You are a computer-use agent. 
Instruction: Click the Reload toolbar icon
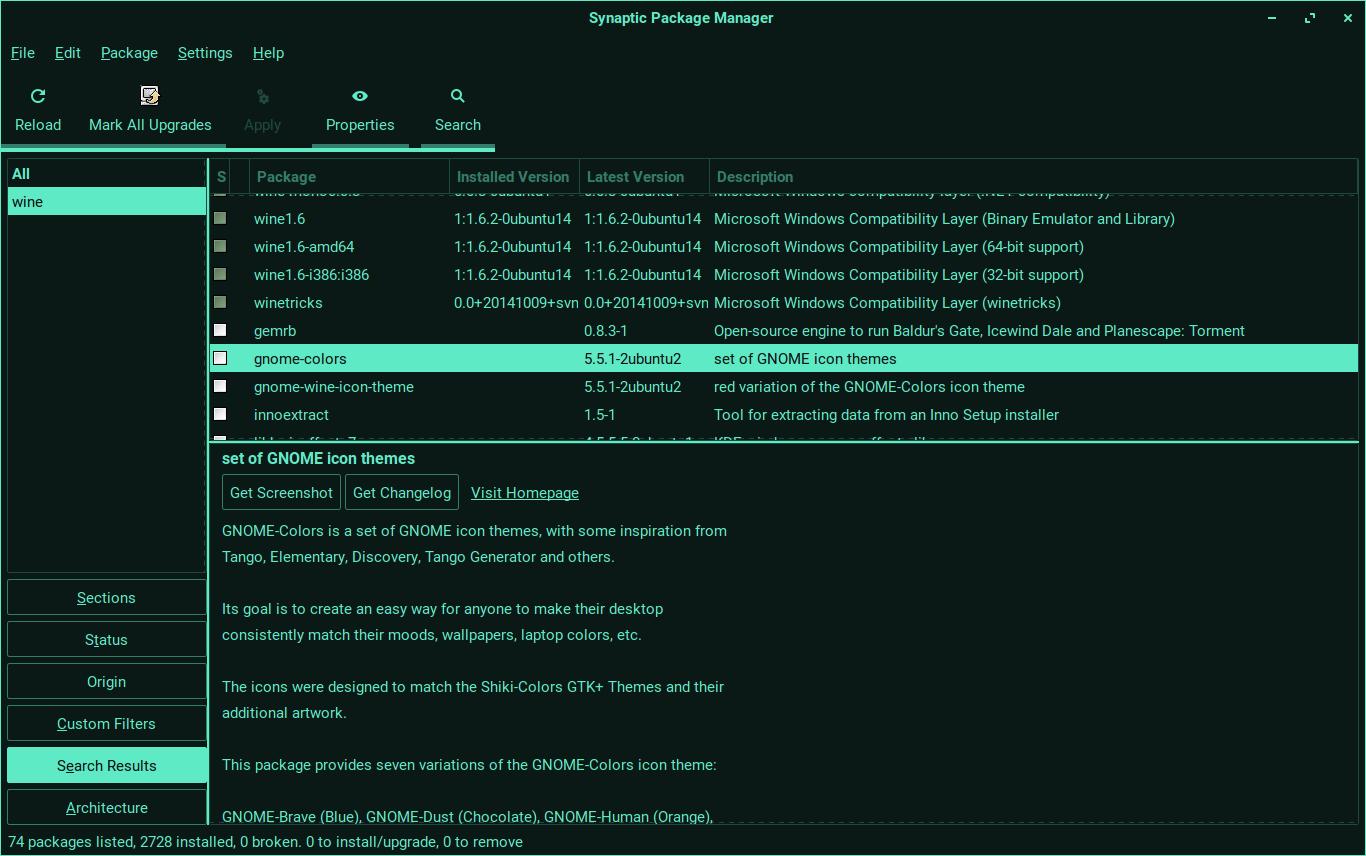(38, 96)
